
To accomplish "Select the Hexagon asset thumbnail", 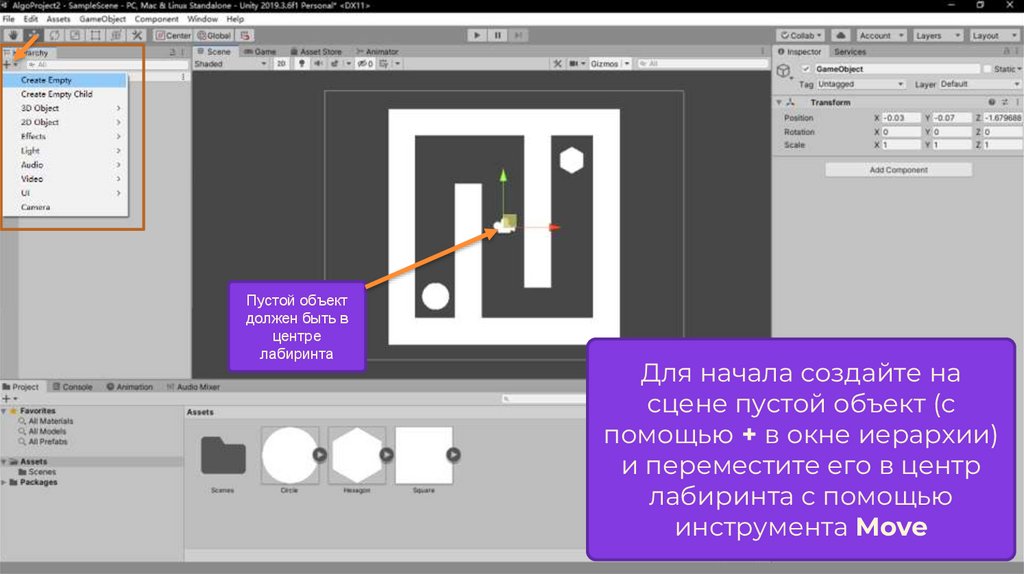I will (x=357, y=456).
